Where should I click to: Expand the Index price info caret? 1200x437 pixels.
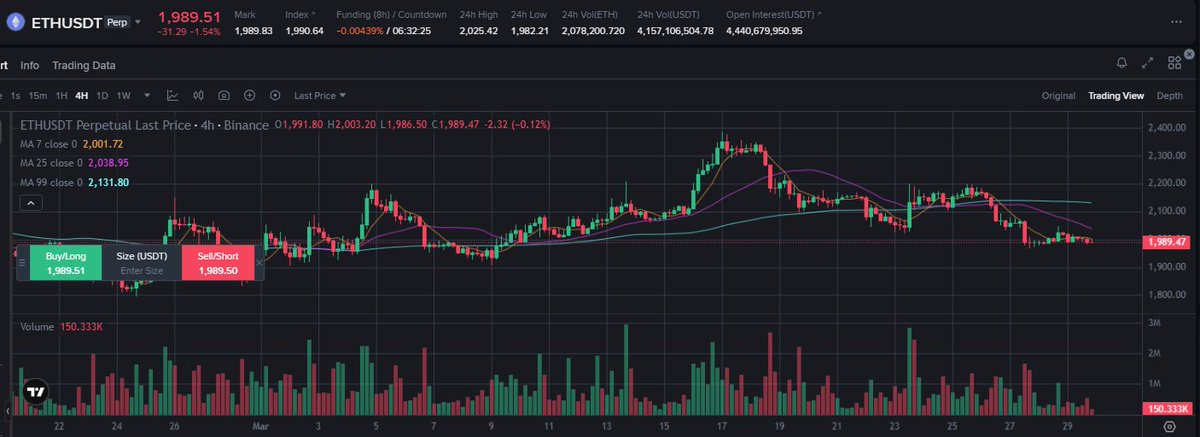[x=314, y=14]
